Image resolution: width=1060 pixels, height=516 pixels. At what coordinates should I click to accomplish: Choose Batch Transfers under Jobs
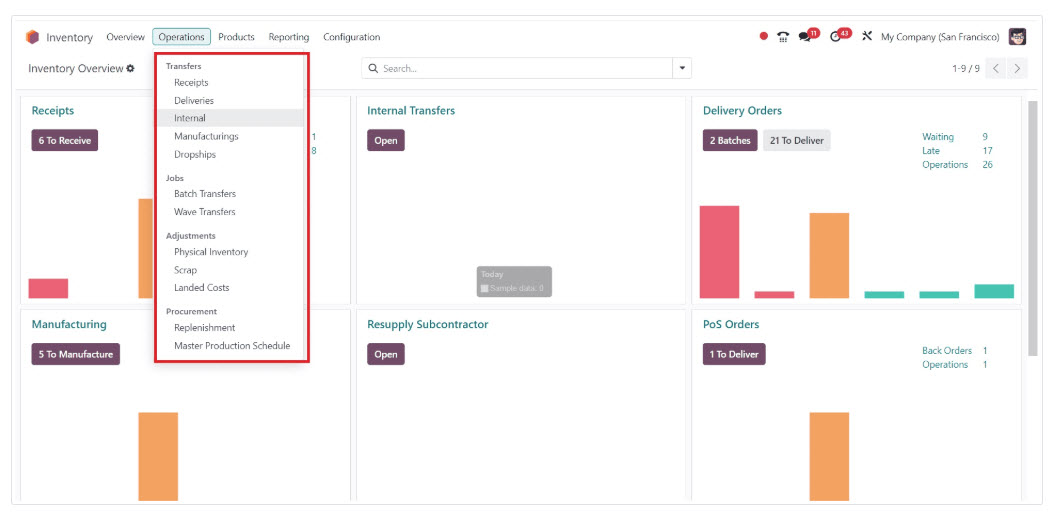click(x=205, y=194)
